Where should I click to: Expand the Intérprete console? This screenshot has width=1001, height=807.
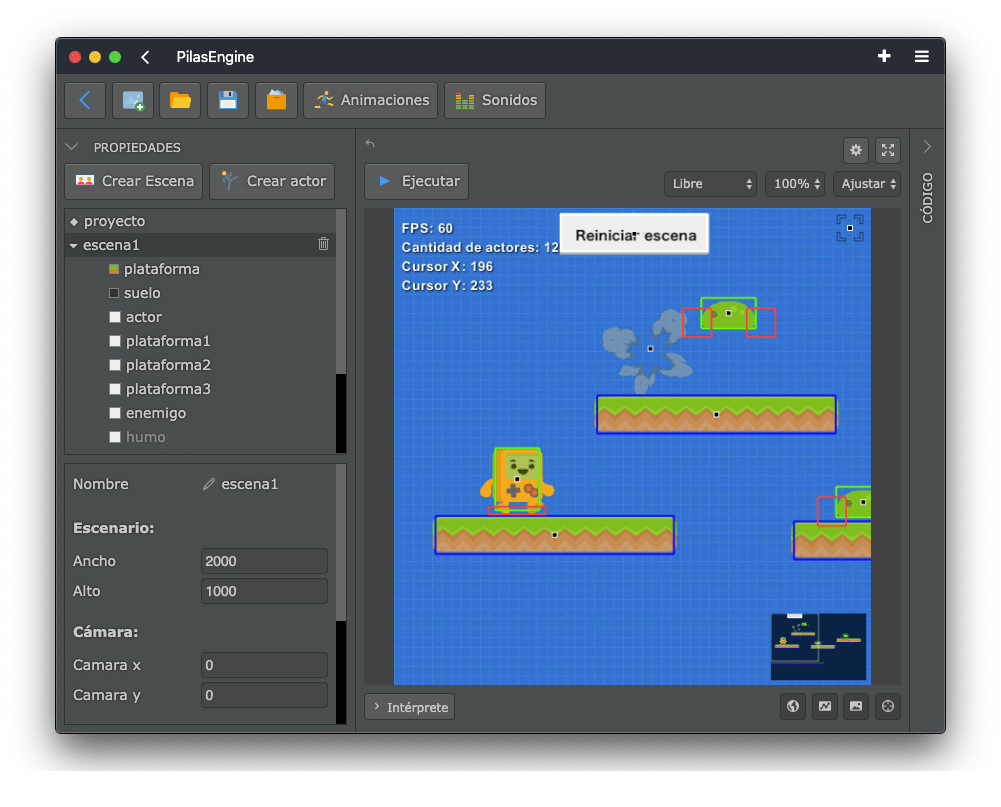tap(410, 707)
